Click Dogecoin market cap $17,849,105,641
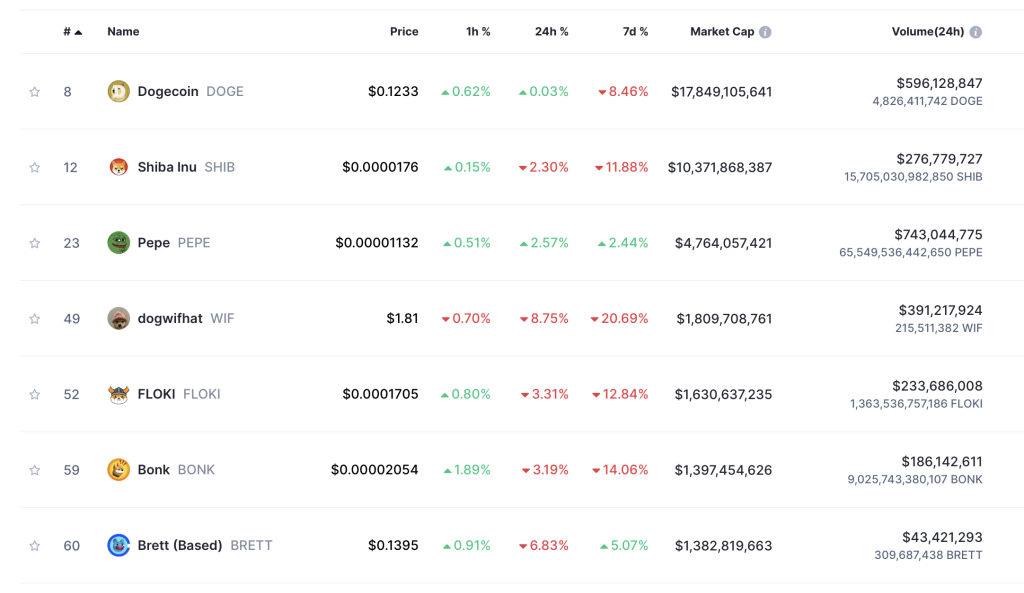 point(722,92)
